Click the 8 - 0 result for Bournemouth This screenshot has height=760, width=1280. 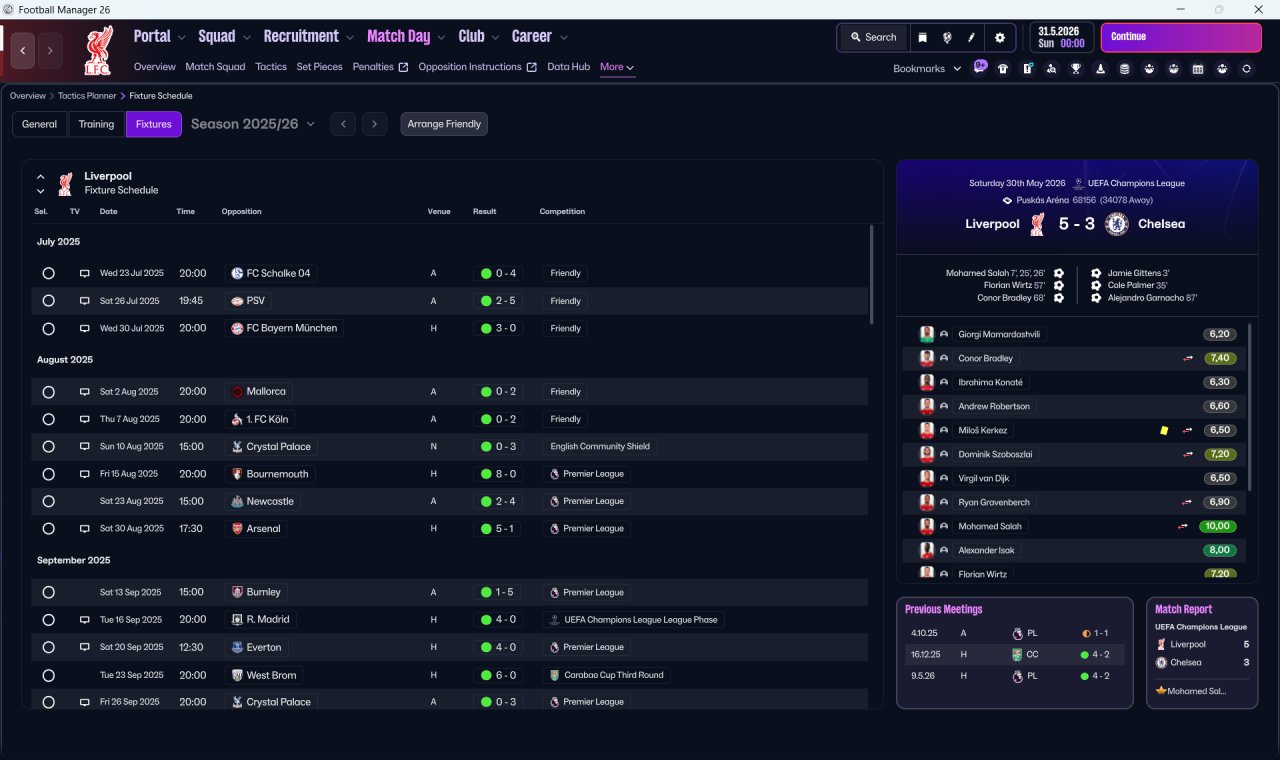pyautogui.click(x=497, y=474)
